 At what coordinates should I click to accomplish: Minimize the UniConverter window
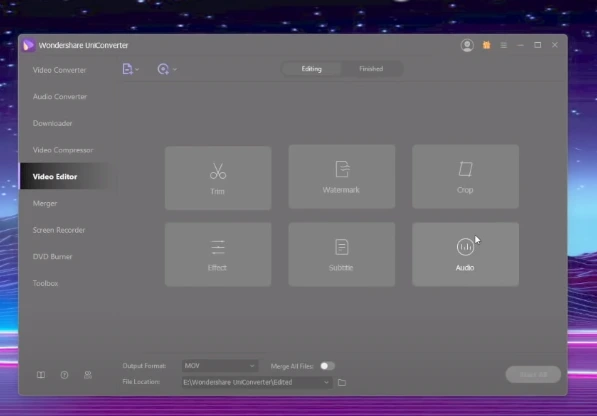[520, 45]
